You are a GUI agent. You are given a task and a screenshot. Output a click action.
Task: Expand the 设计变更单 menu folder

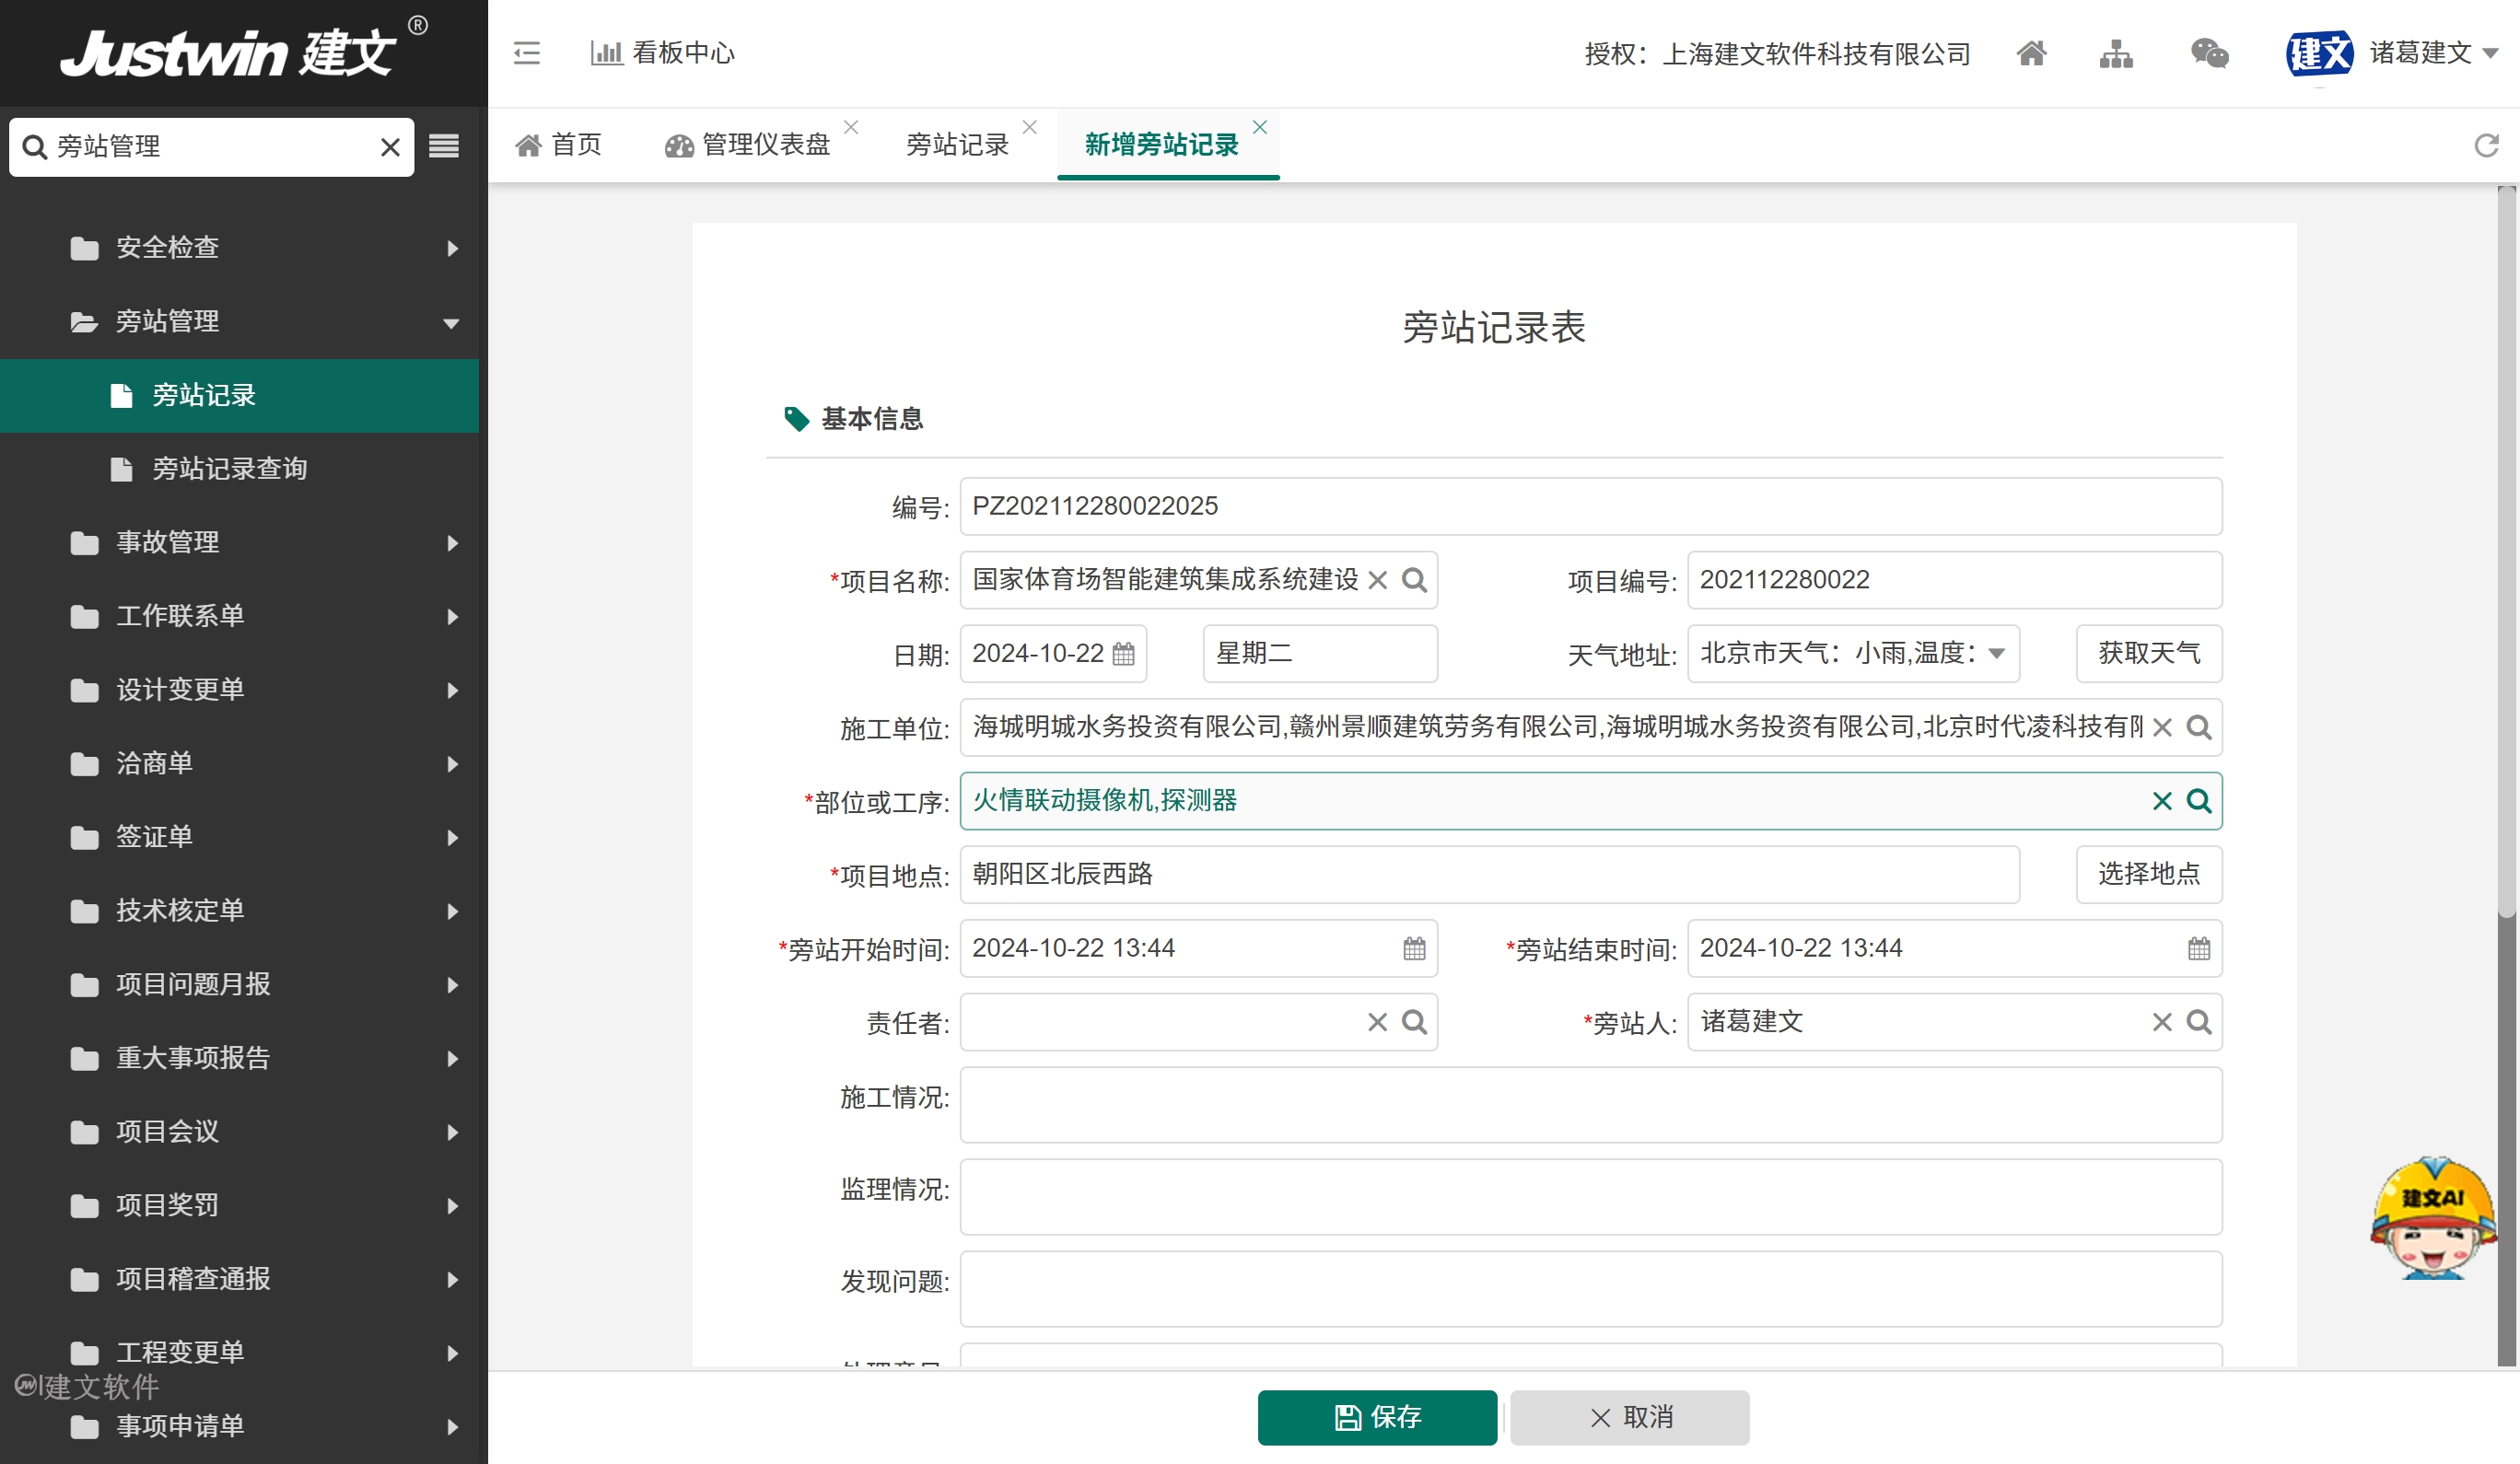click(240, 690)
